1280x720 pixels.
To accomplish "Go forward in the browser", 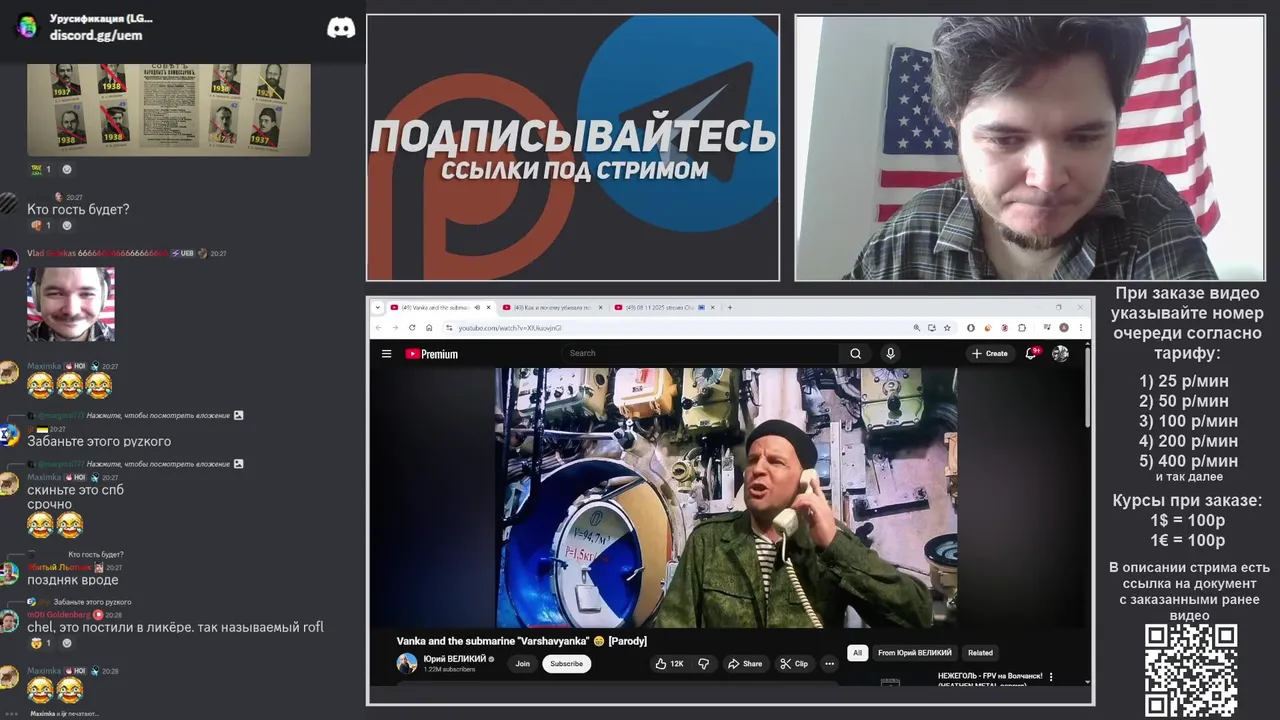I will coord(395,328).
